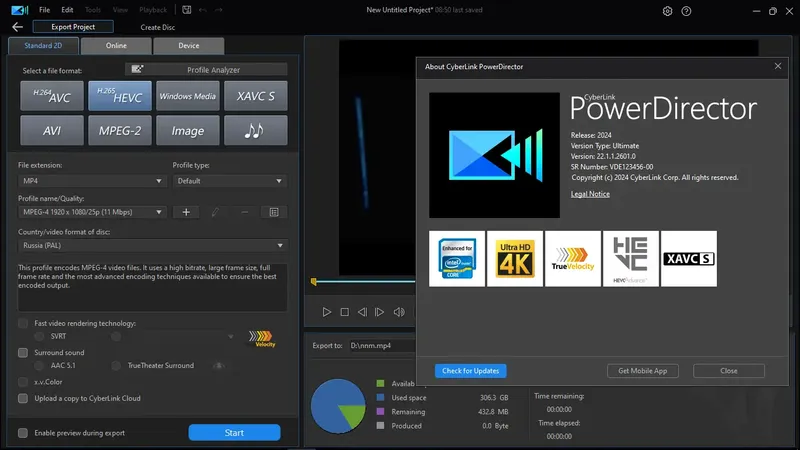The height and width of the screenshot is (450, 800).
Task: Click the PowerDirector app logo in title bar
Action: point(19,10)
